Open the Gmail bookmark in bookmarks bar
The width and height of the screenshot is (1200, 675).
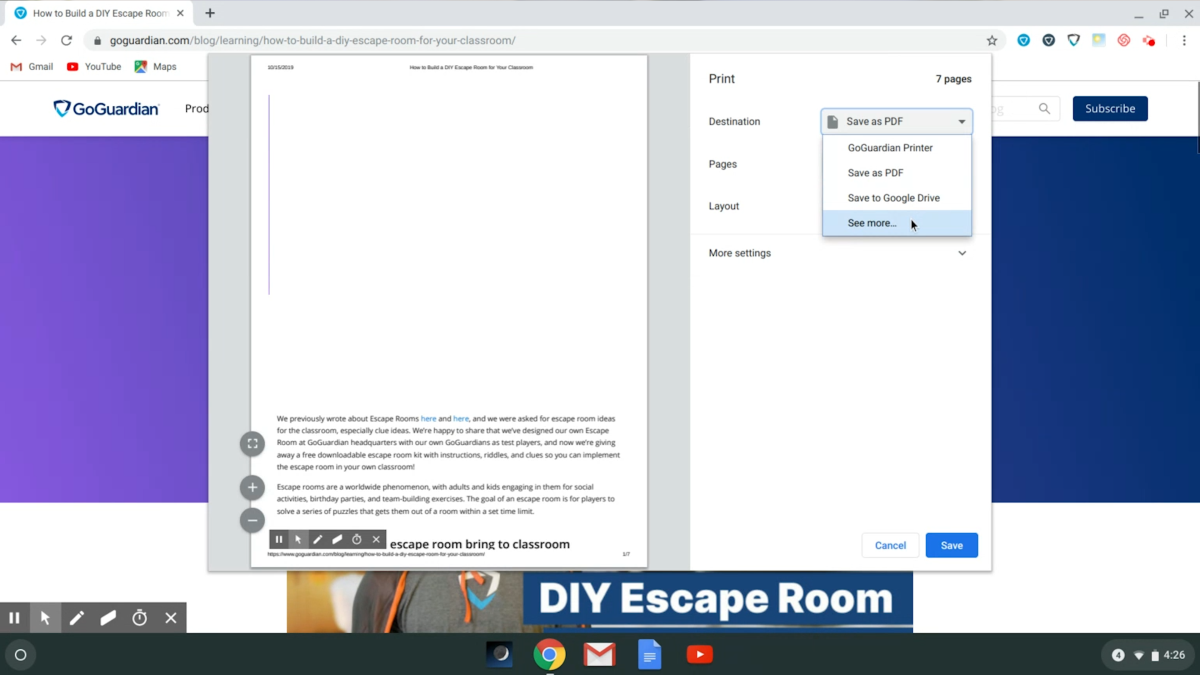[32, 67]
